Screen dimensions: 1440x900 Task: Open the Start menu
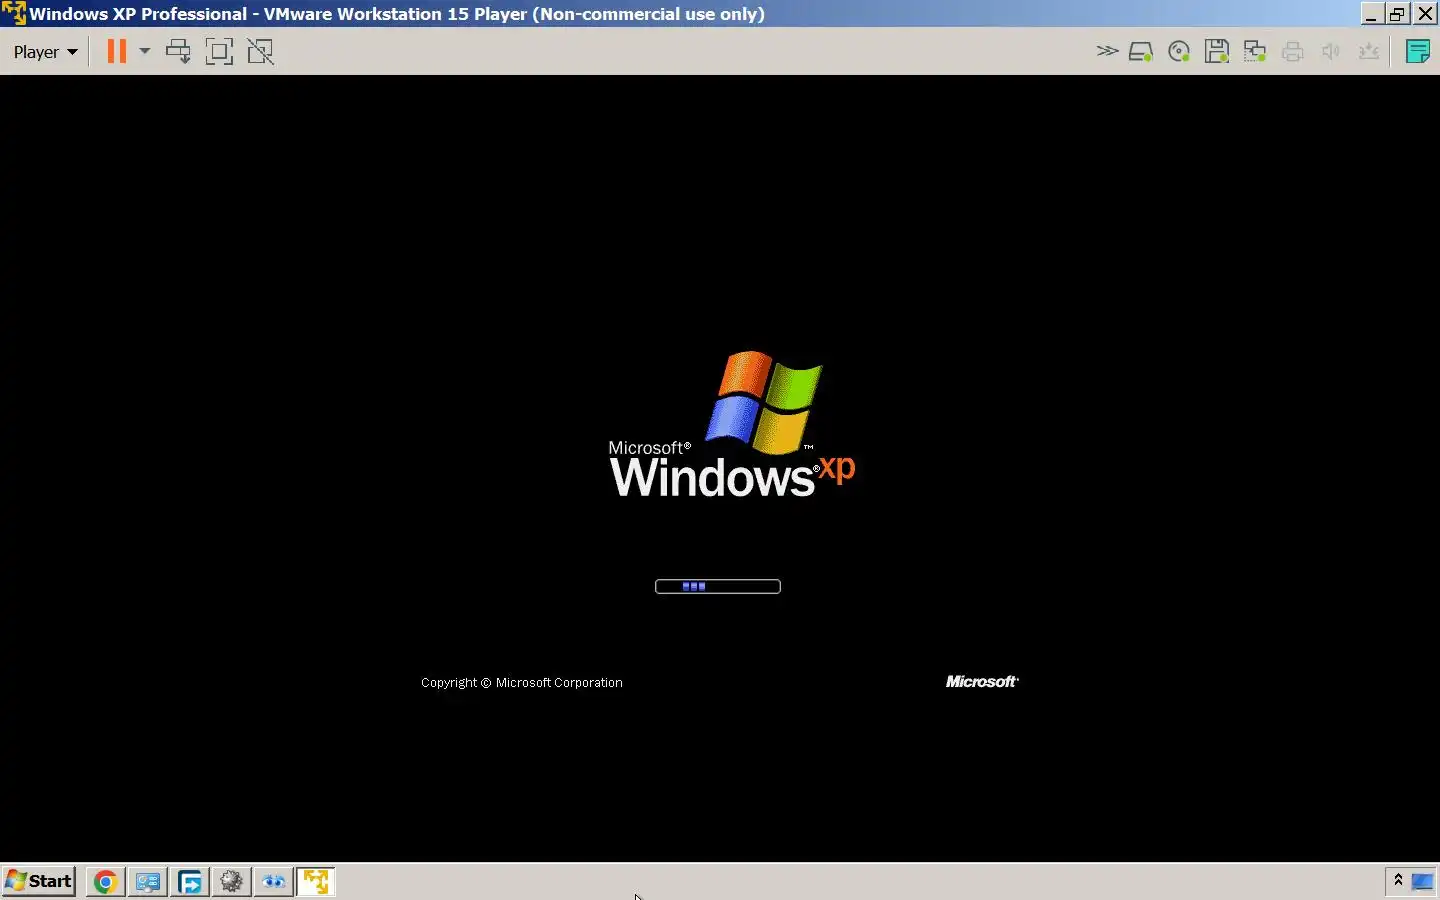click(39, 881)
